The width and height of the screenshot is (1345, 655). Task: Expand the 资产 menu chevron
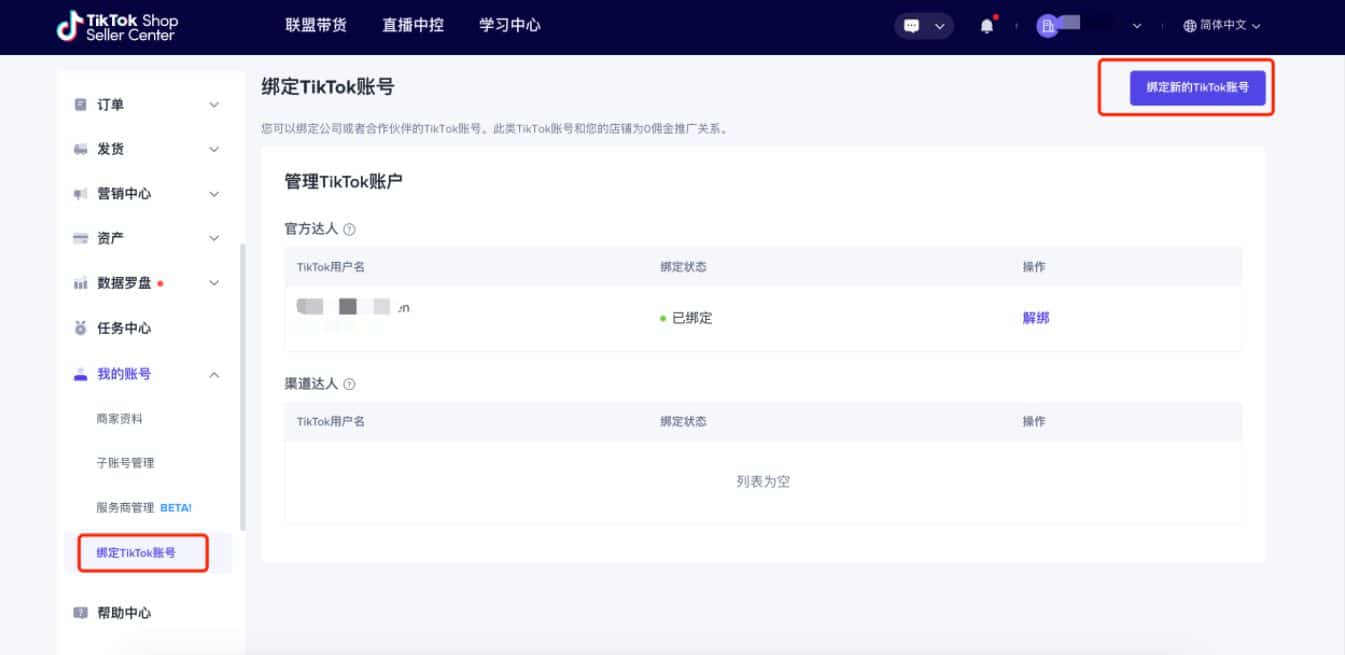point(214,239)
